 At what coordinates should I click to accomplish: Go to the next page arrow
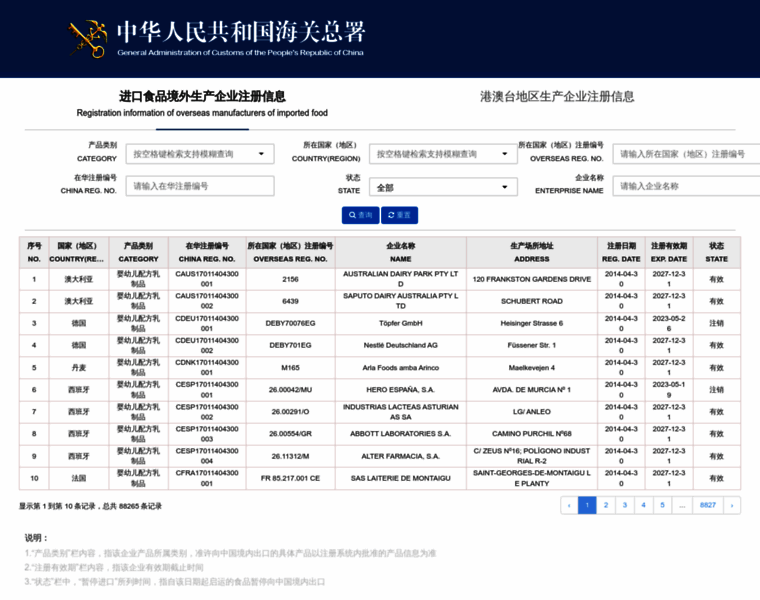pos(732,505)
